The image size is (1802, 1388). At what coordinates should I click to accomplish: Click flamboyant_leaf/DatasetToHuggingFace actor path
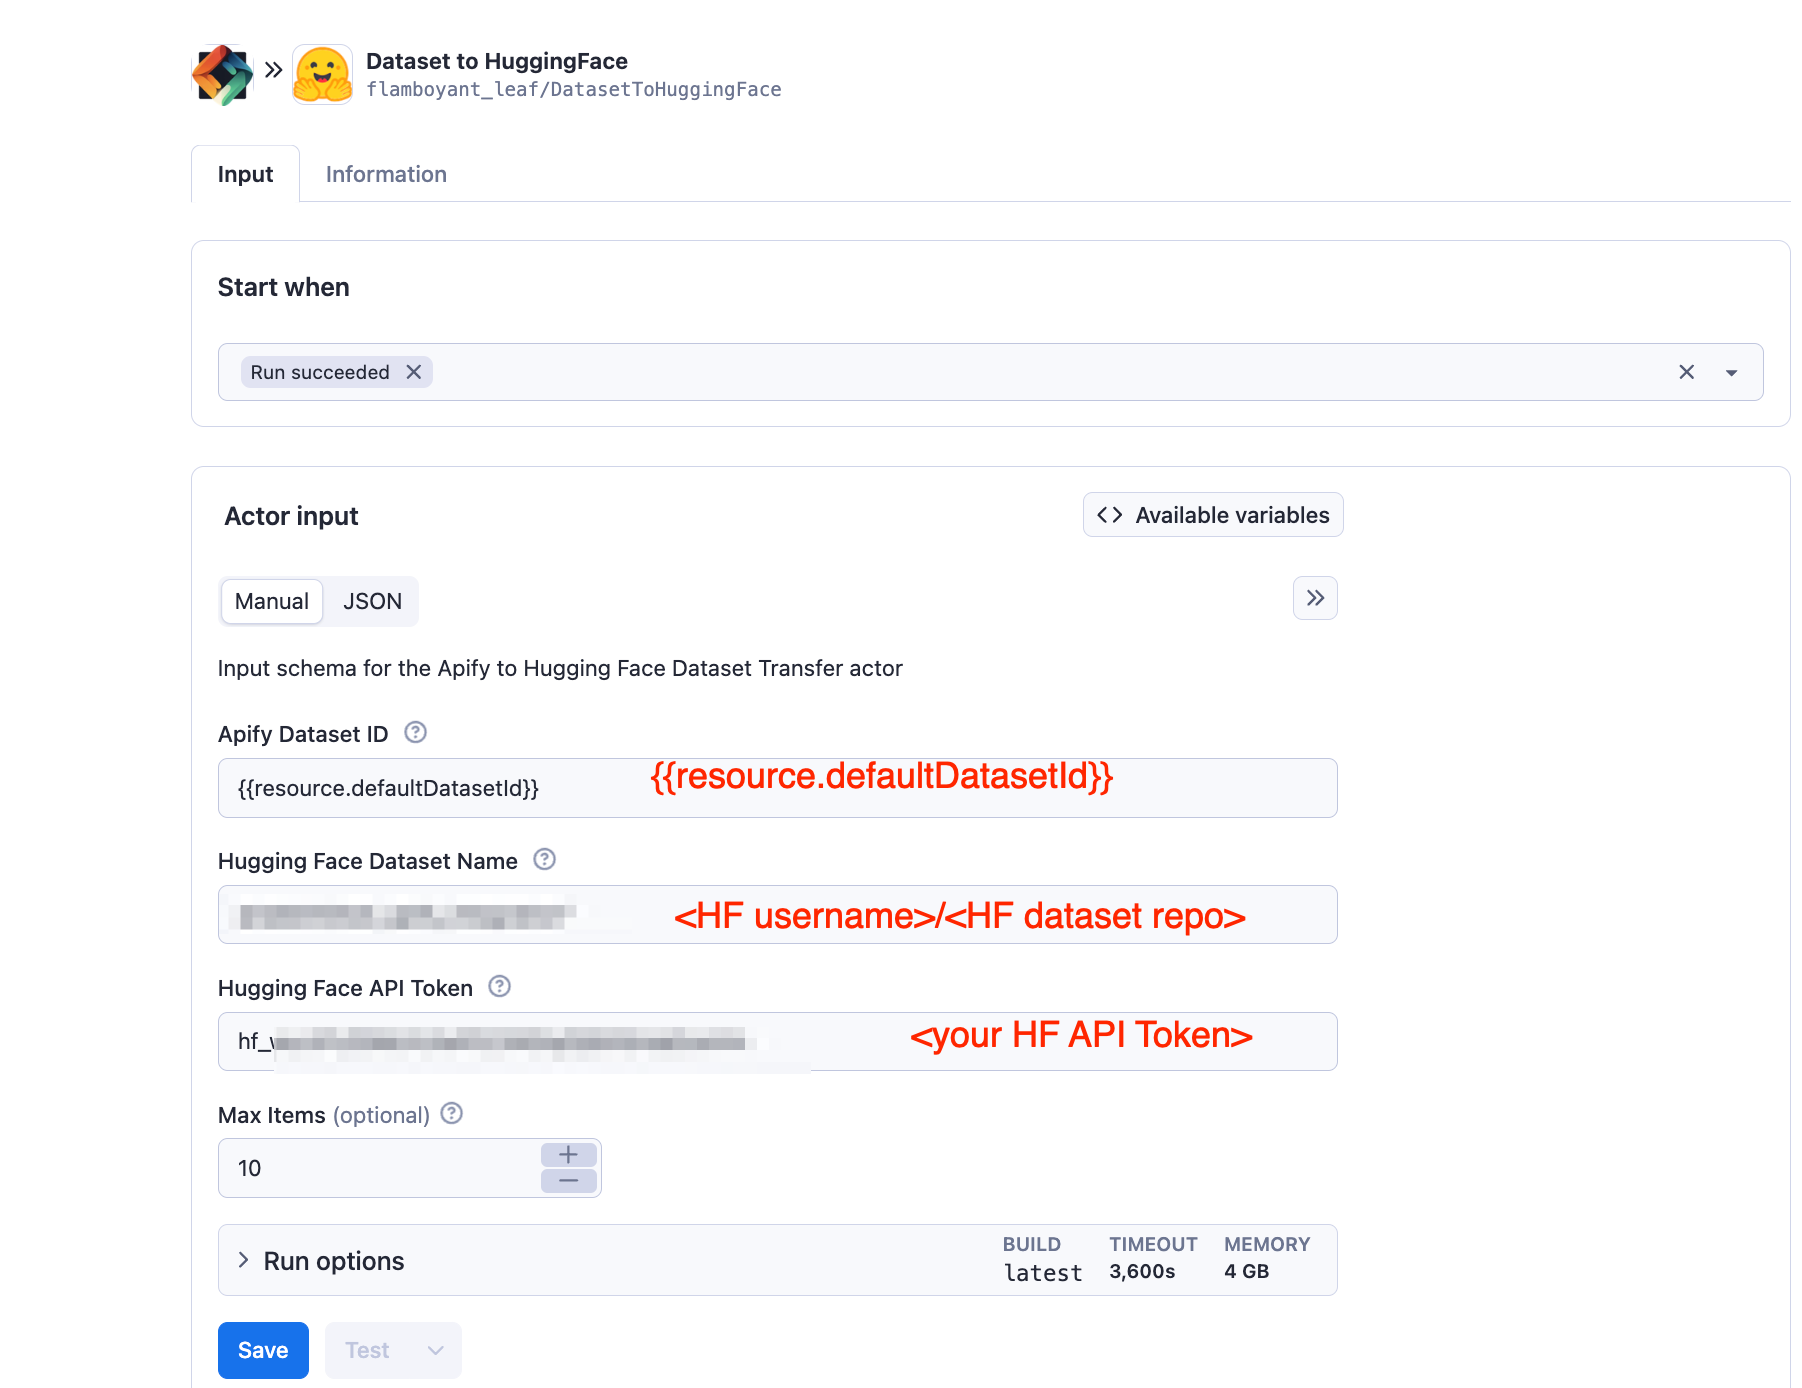click(574, 89)
